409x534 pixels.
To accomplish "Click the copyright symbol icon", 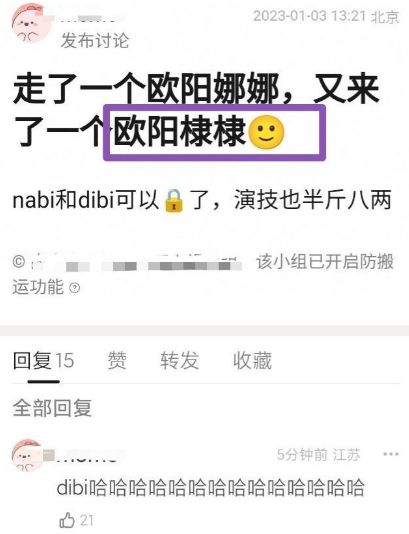I will tap(19, 262).
